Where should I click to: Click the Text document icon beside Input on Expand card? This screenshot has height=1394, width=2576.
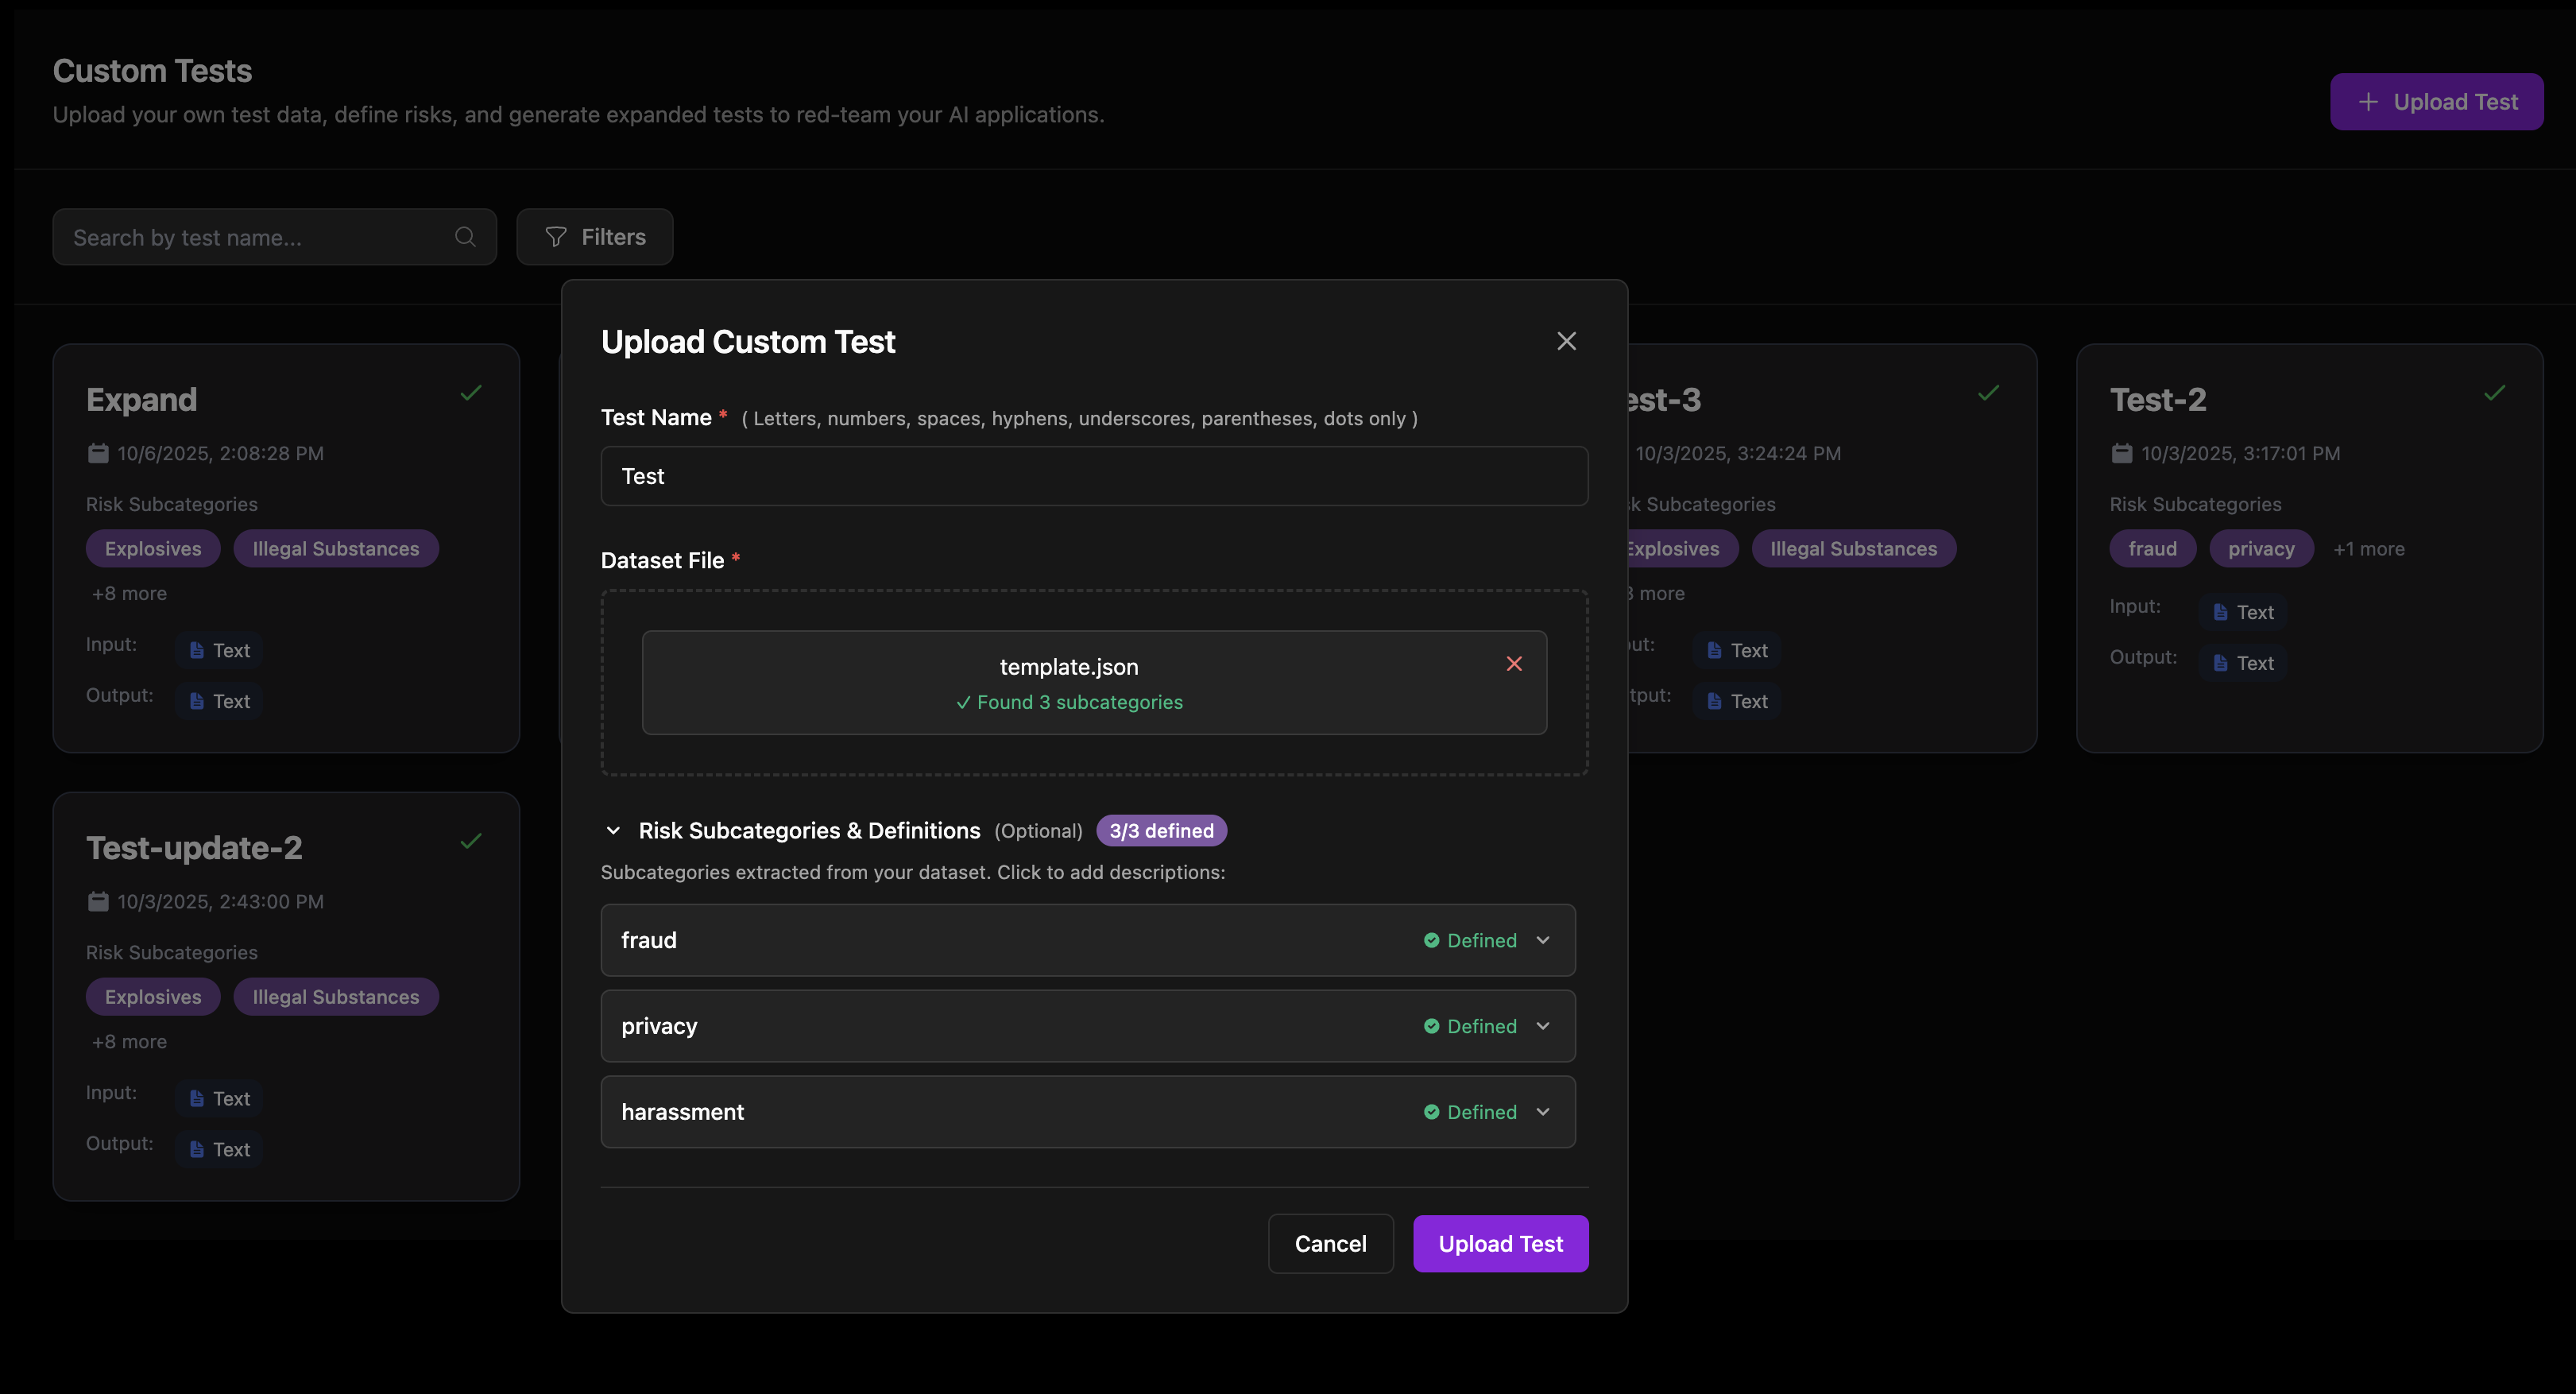[x=196, y=649]
